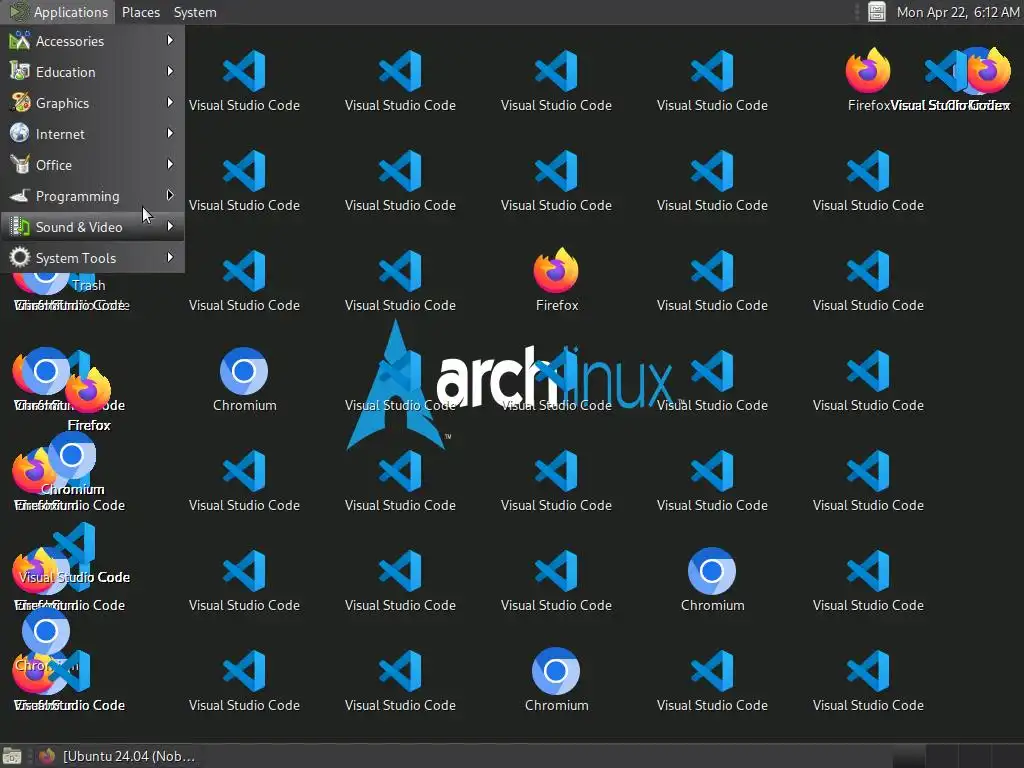
Task: Select the highlighted Sound & Video entry
Action: coord(92,227)
